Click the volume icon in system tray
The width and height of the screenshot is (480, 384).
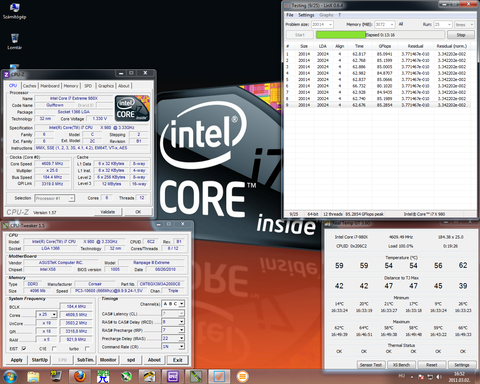pos(439,377)
